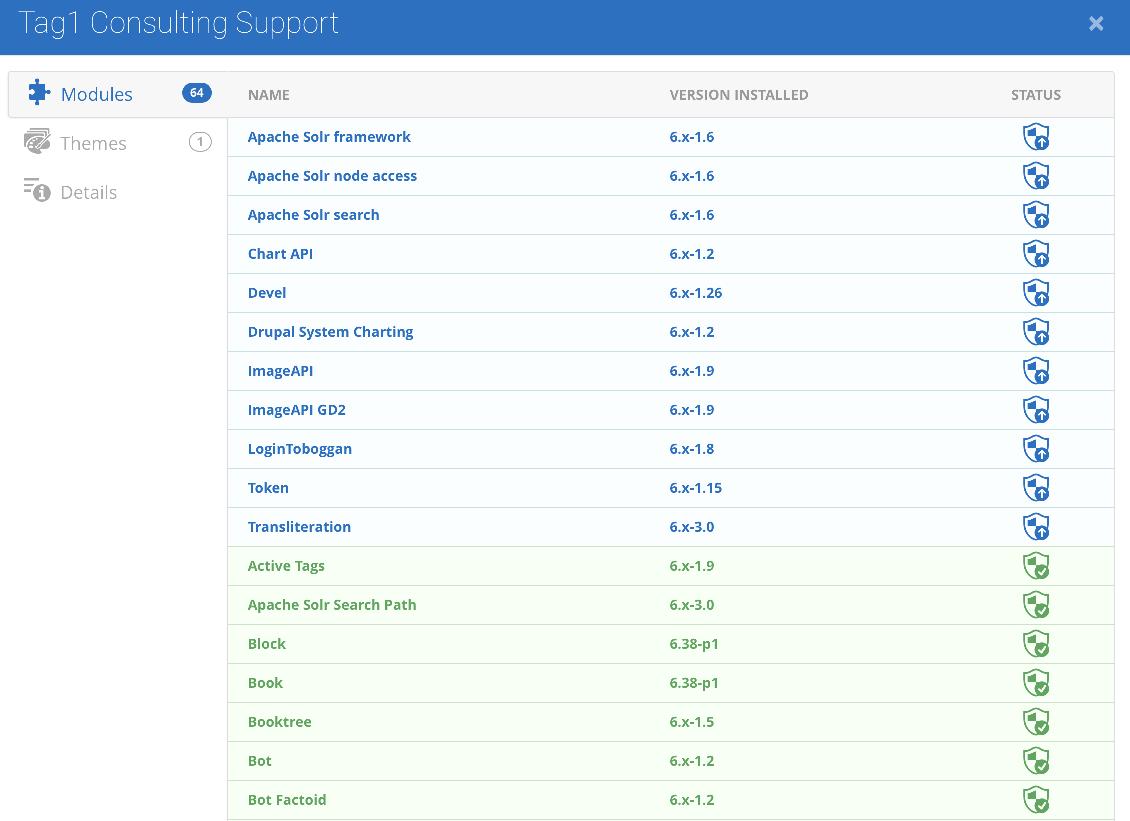Open the Booktree module link
The height and width of the screenshot is (821, 1130).
[x=280, y=722]
